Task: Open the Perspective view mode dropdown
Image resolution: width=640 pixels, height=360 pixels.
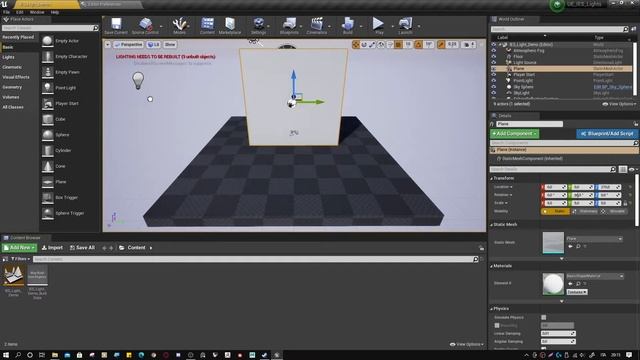Action: tap(129, 44)
